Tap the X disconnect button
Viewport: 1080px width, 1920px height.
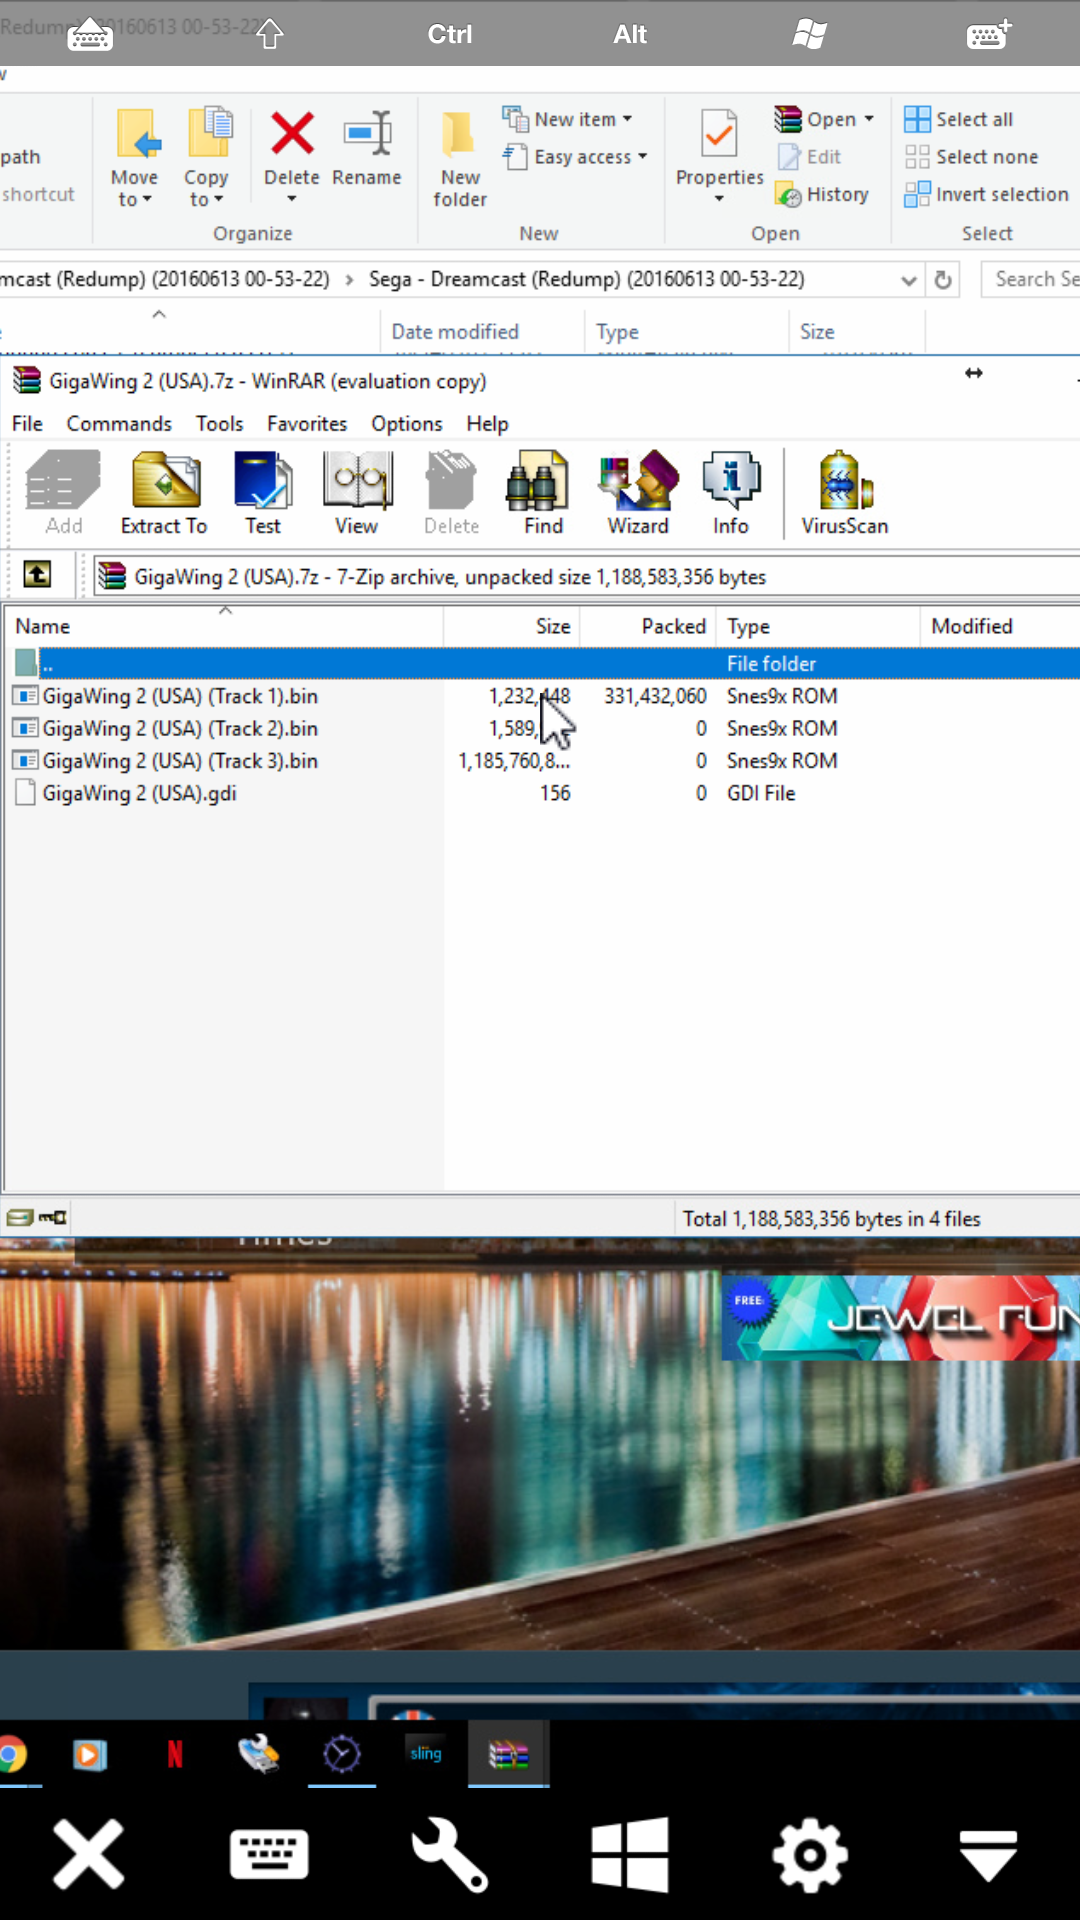tap(89, 1856)
